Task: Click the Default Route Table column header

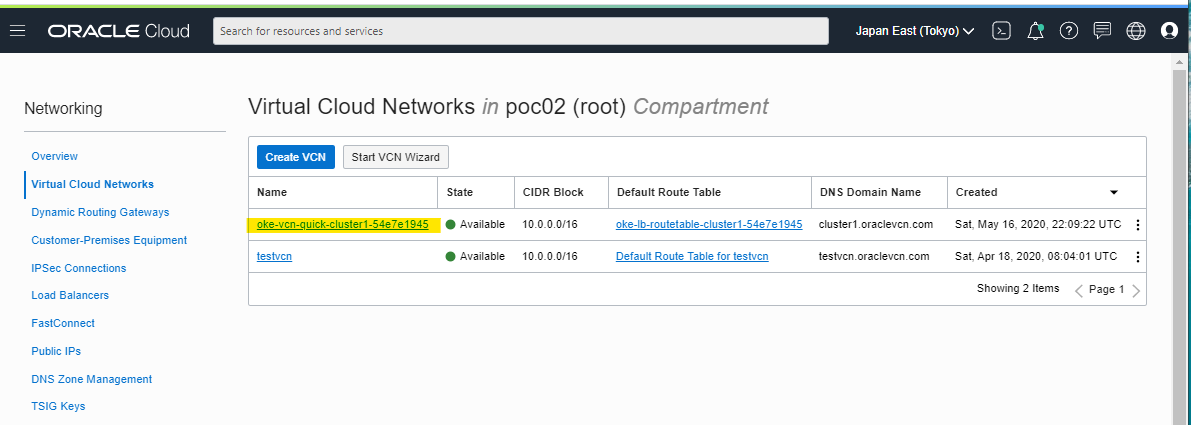Action: 668,192
